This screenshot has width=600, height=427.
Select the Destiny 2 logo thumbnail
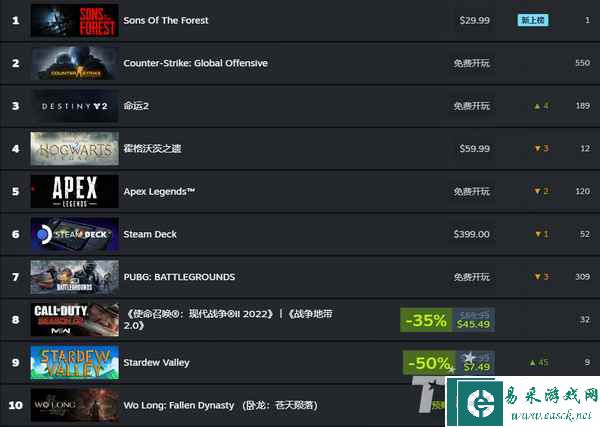pos(75,106)
